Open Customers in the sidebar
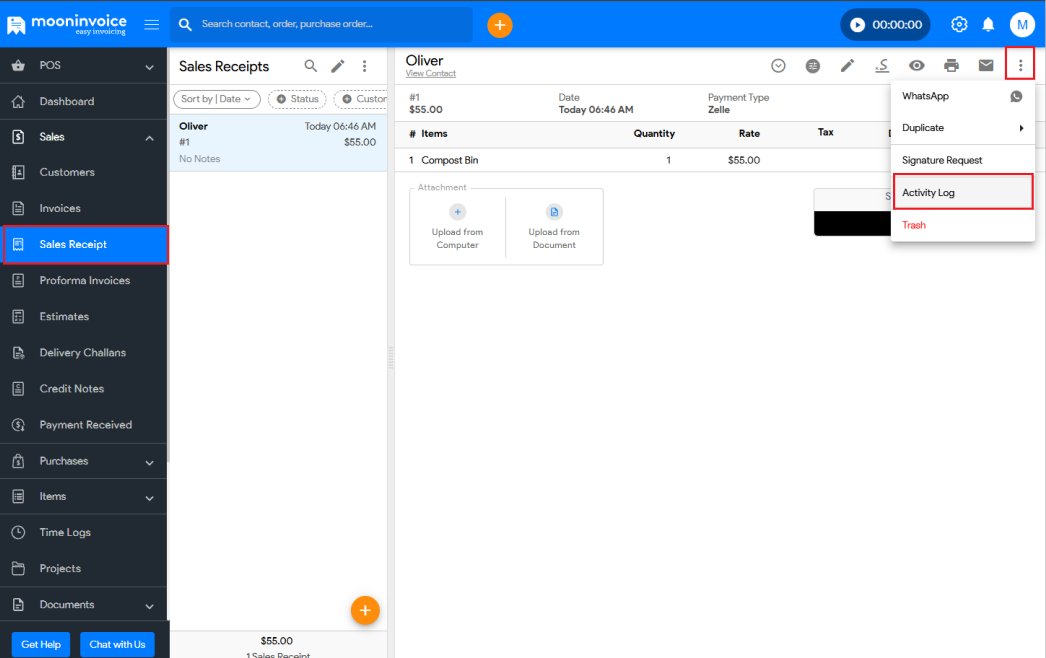The image size is (1046, 658). click(x=83, y=172)
